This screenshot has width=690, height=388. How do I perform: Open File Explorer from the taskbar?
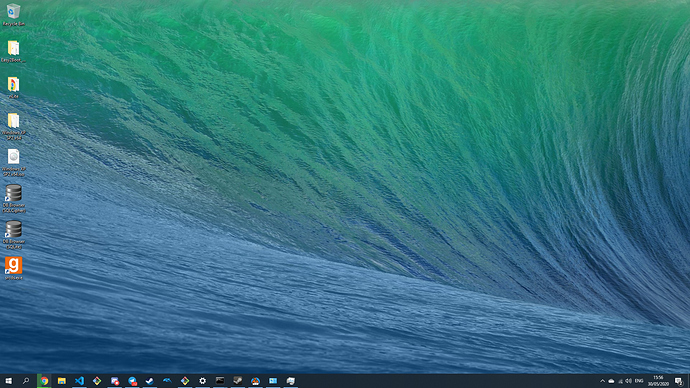point(62,381)
